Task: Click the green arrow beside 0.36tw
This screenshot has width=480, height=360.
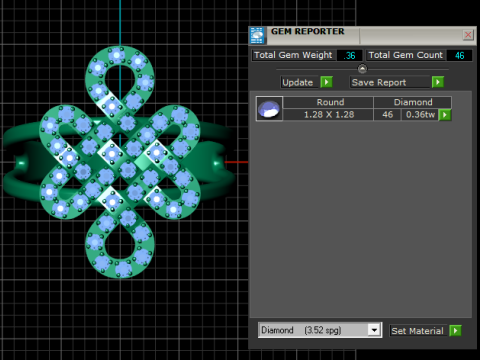Action: click(445, 115)
